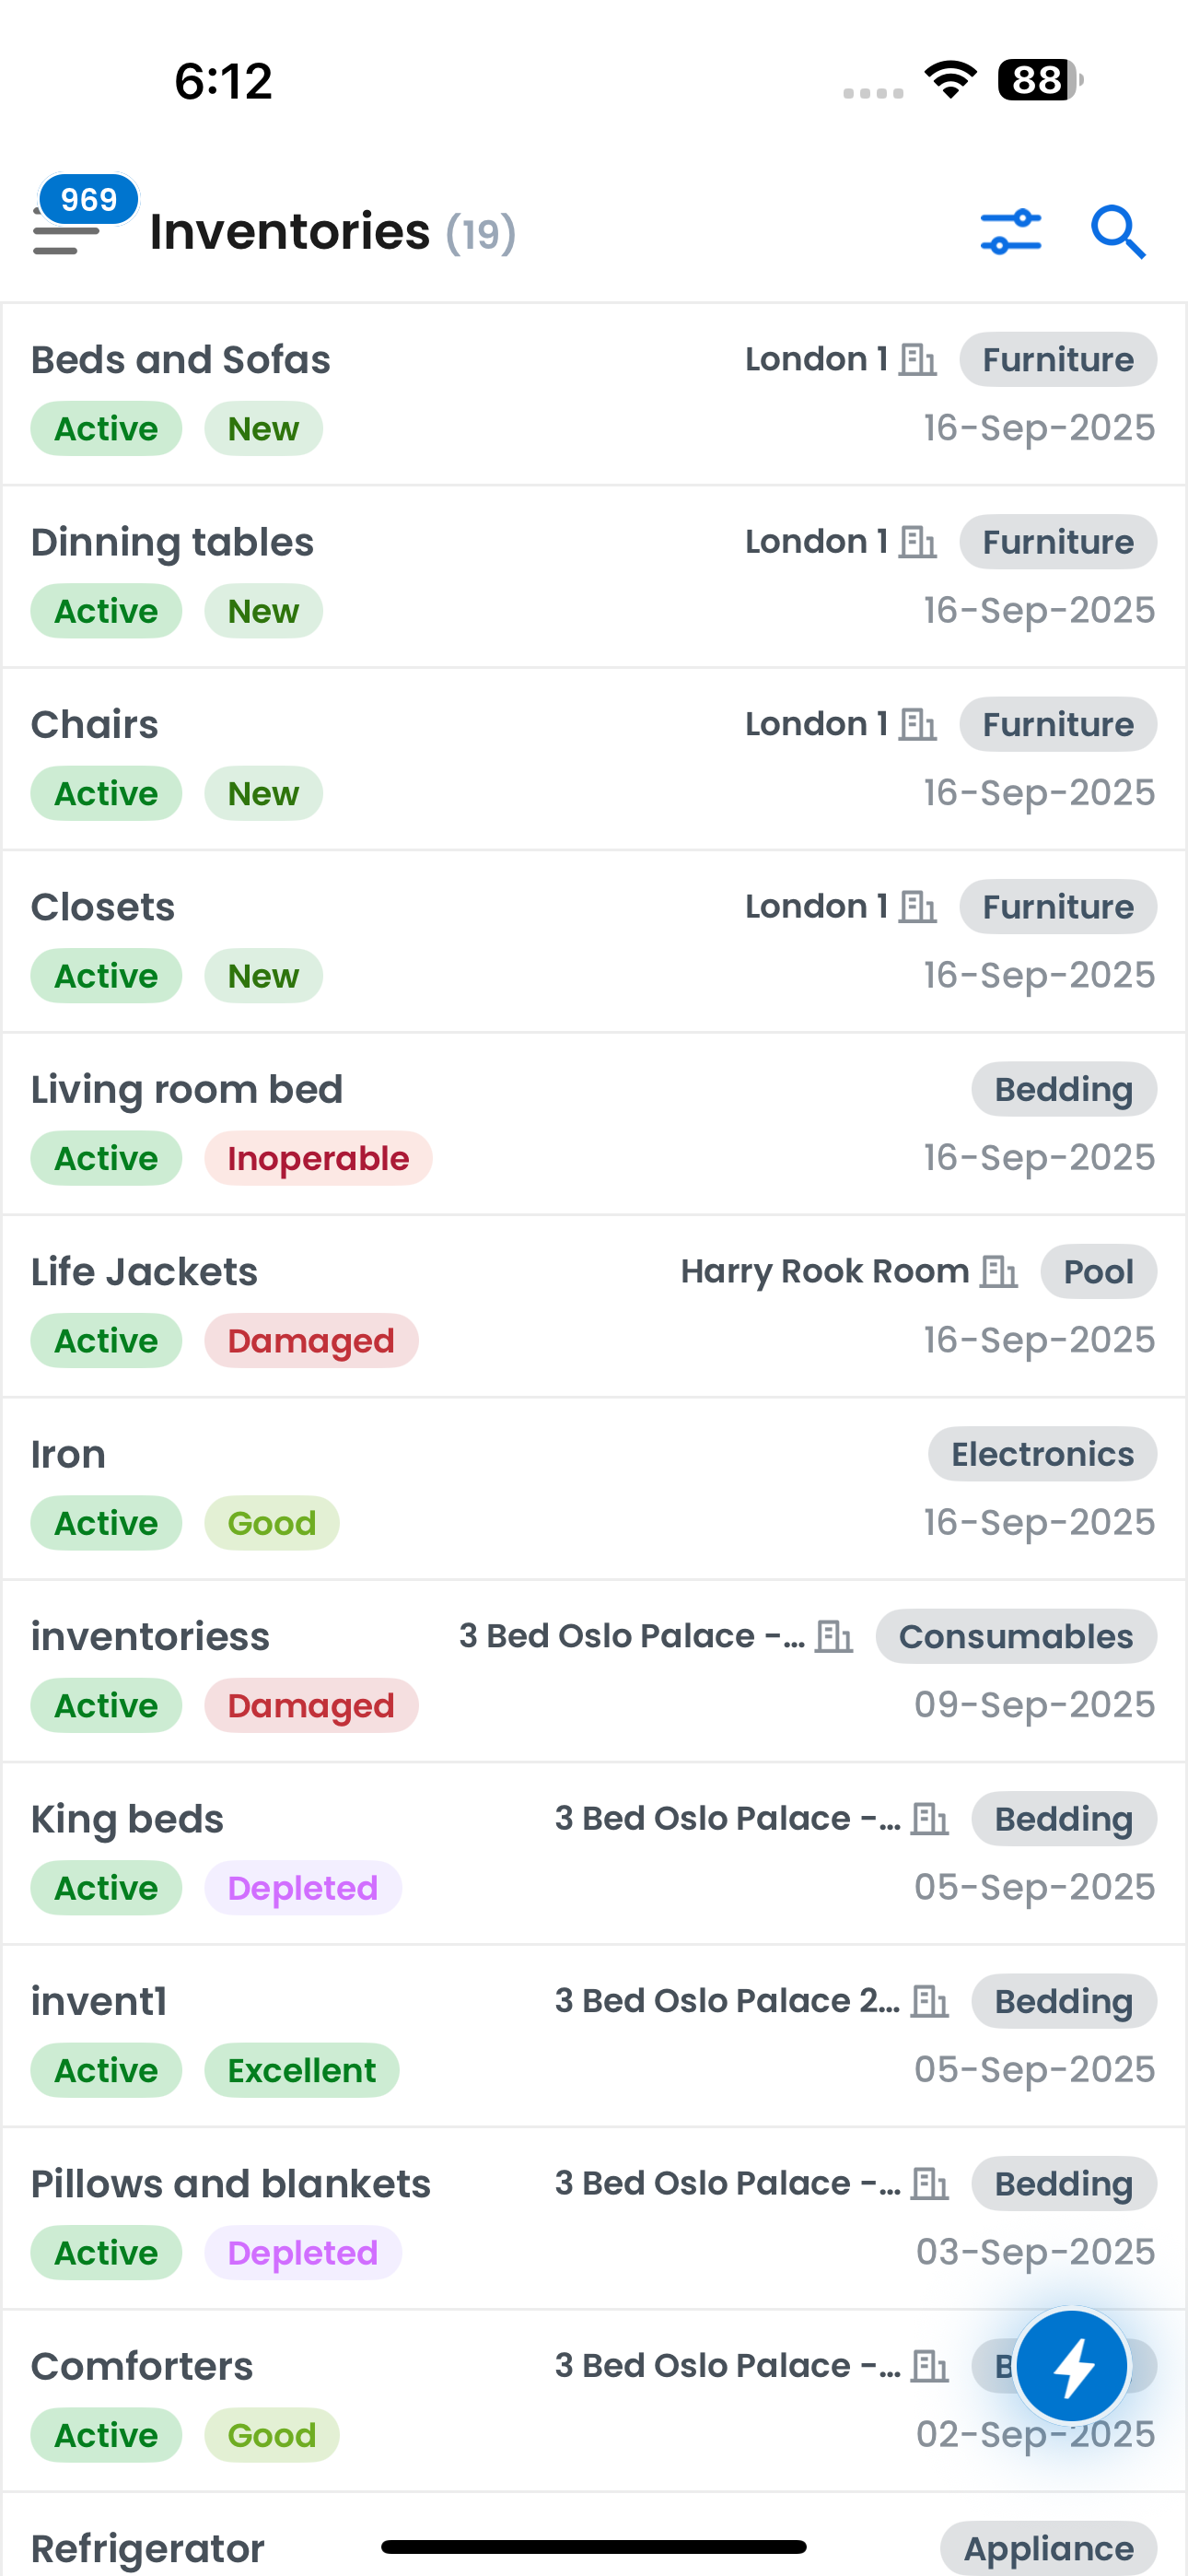Viewport: 1188px width, 2576px height.
Task: Open the Chairs inventory entry
Action: coord(95,724)
